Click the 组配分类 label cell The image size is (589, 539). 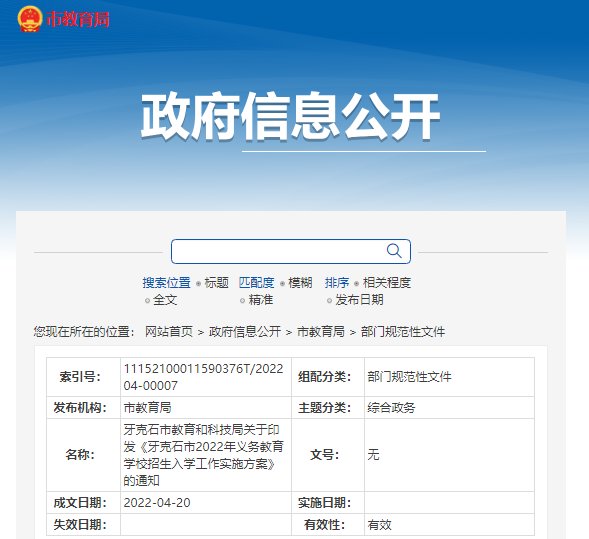328,377
